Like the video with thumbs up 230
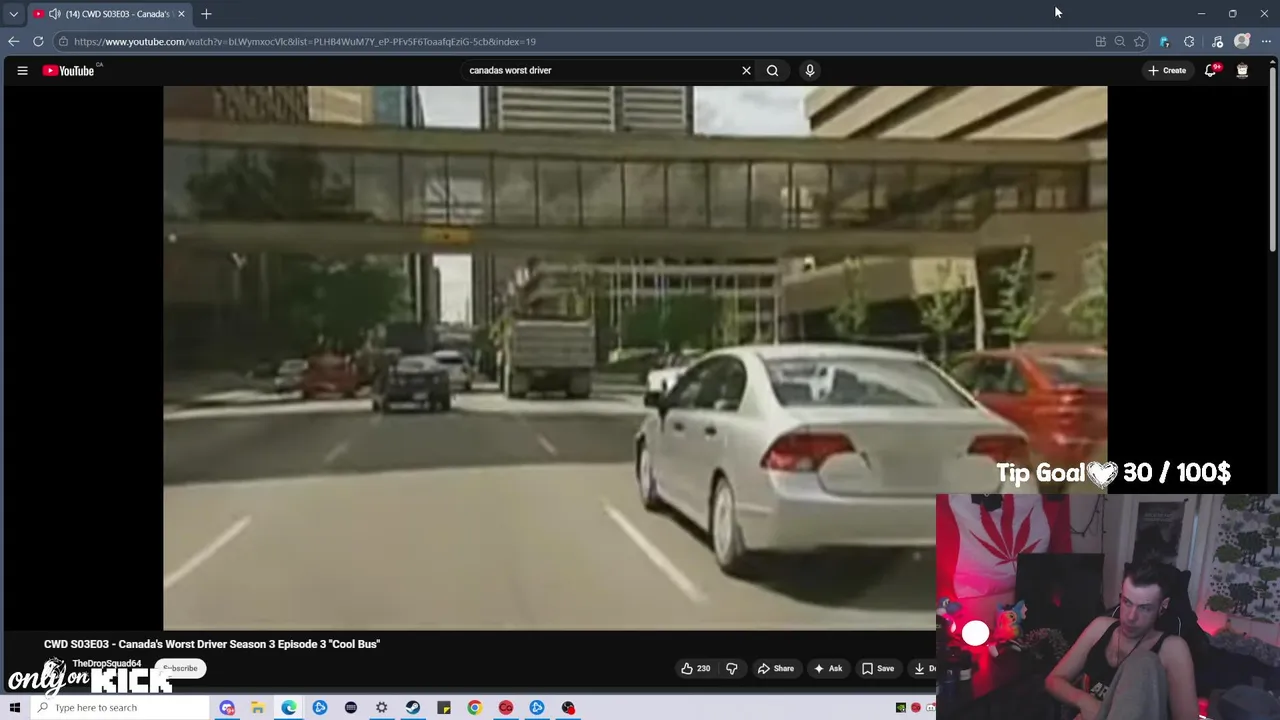Viewport: 1280px width, 720px height. point(695,668)
